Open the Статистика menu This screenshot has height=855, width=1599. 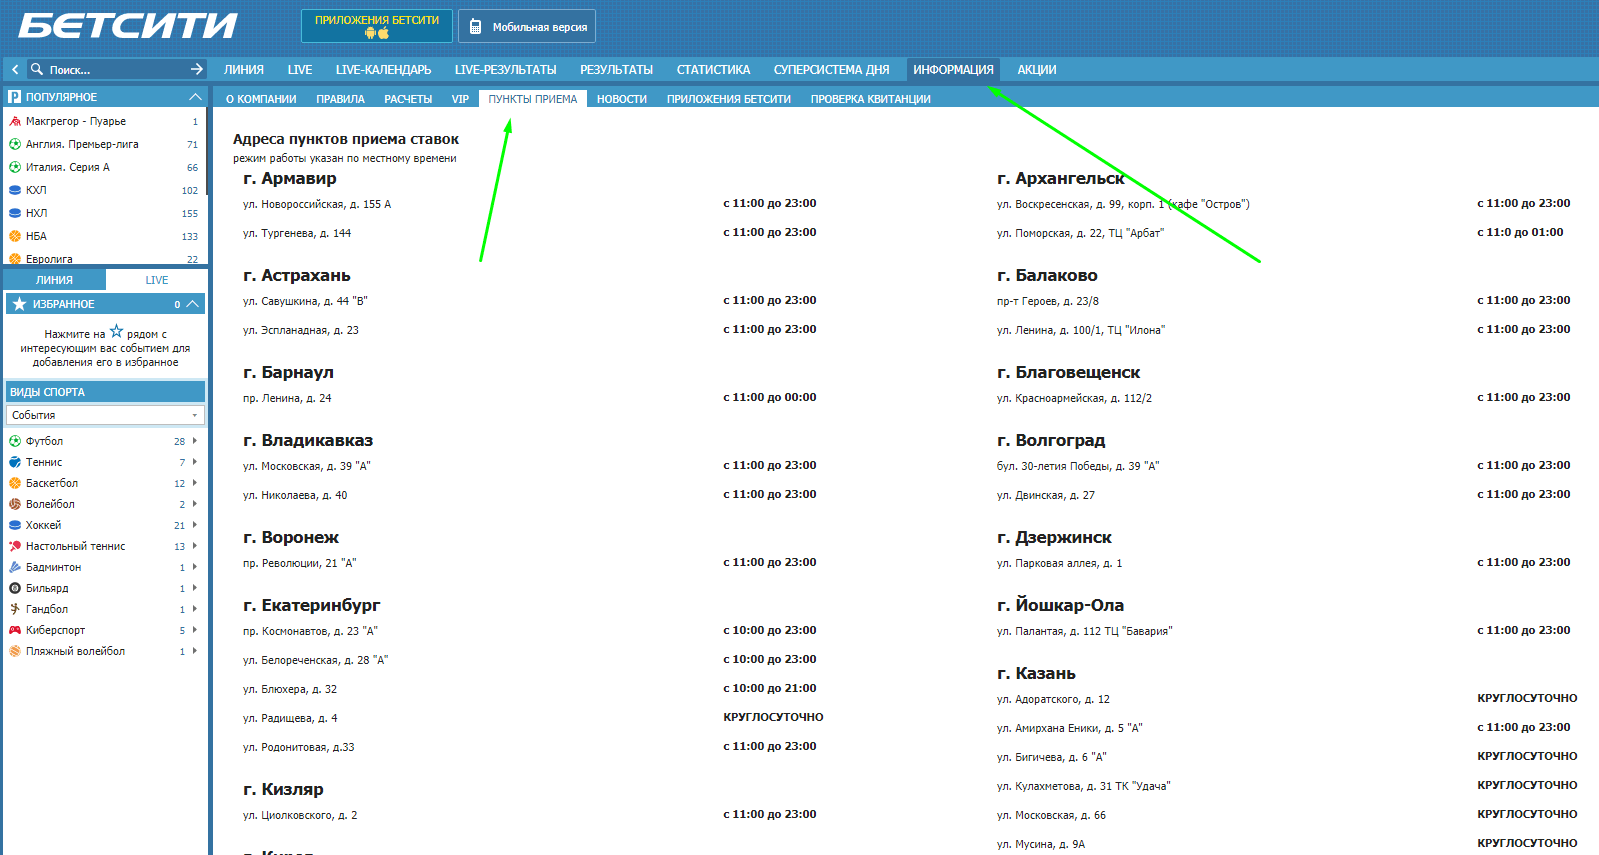point(713,70)
